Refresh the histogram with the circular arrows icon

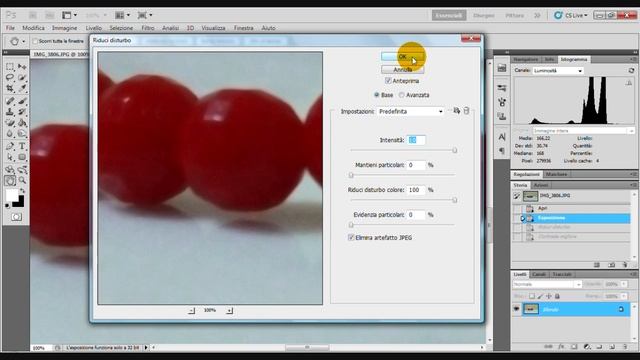(x=631, y=71)
